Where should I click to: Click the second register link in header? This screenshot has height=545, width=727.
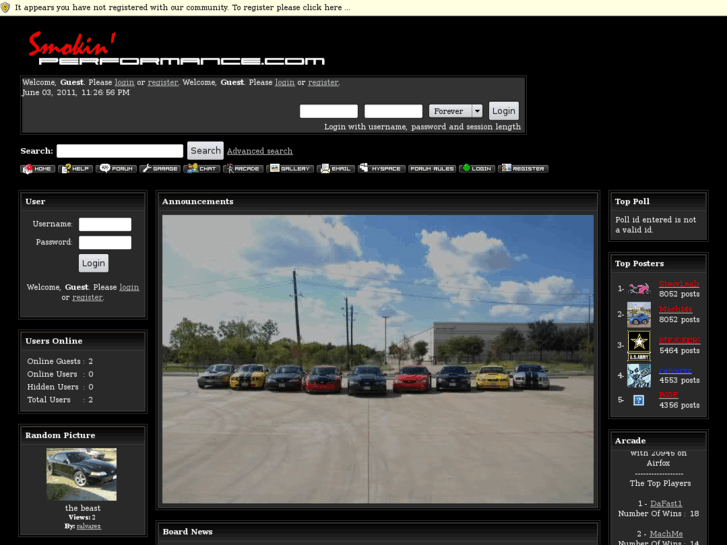tap(323, 82)
